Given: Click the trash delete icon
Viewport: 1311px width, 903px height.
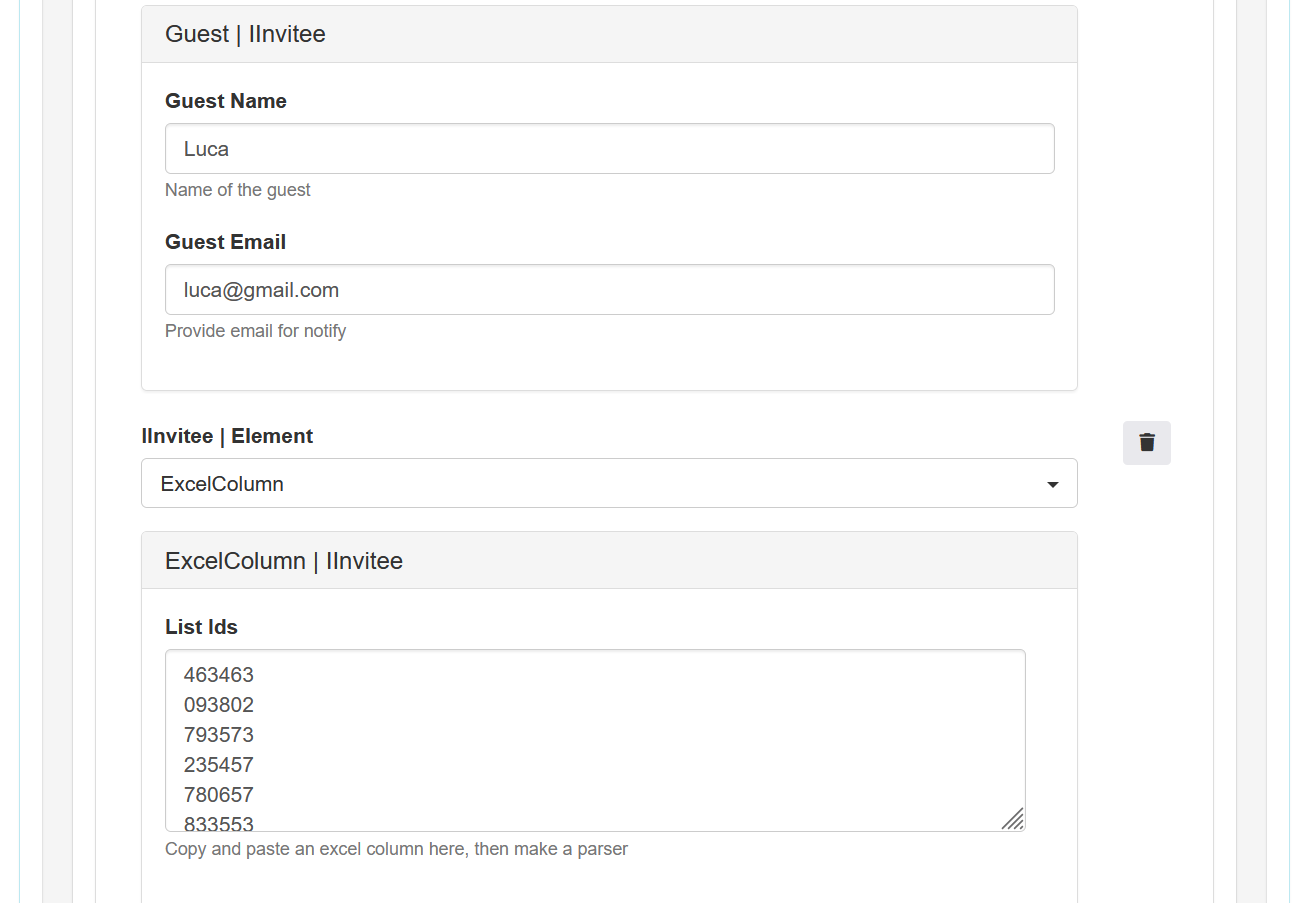Looking at the screenshot, I should coord(1146,443).
